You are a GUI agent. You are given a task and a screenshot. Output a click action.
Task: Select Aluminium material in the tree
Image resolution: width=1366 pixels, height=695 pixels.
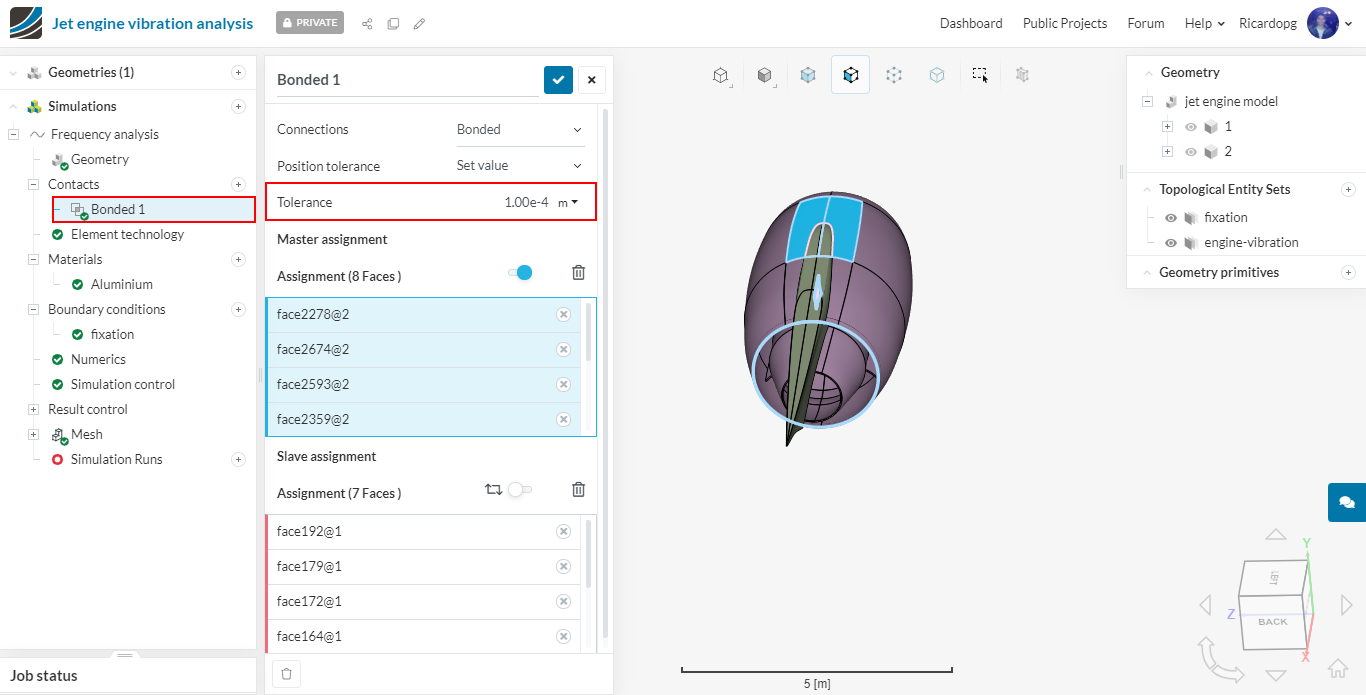tap(122, 284)
